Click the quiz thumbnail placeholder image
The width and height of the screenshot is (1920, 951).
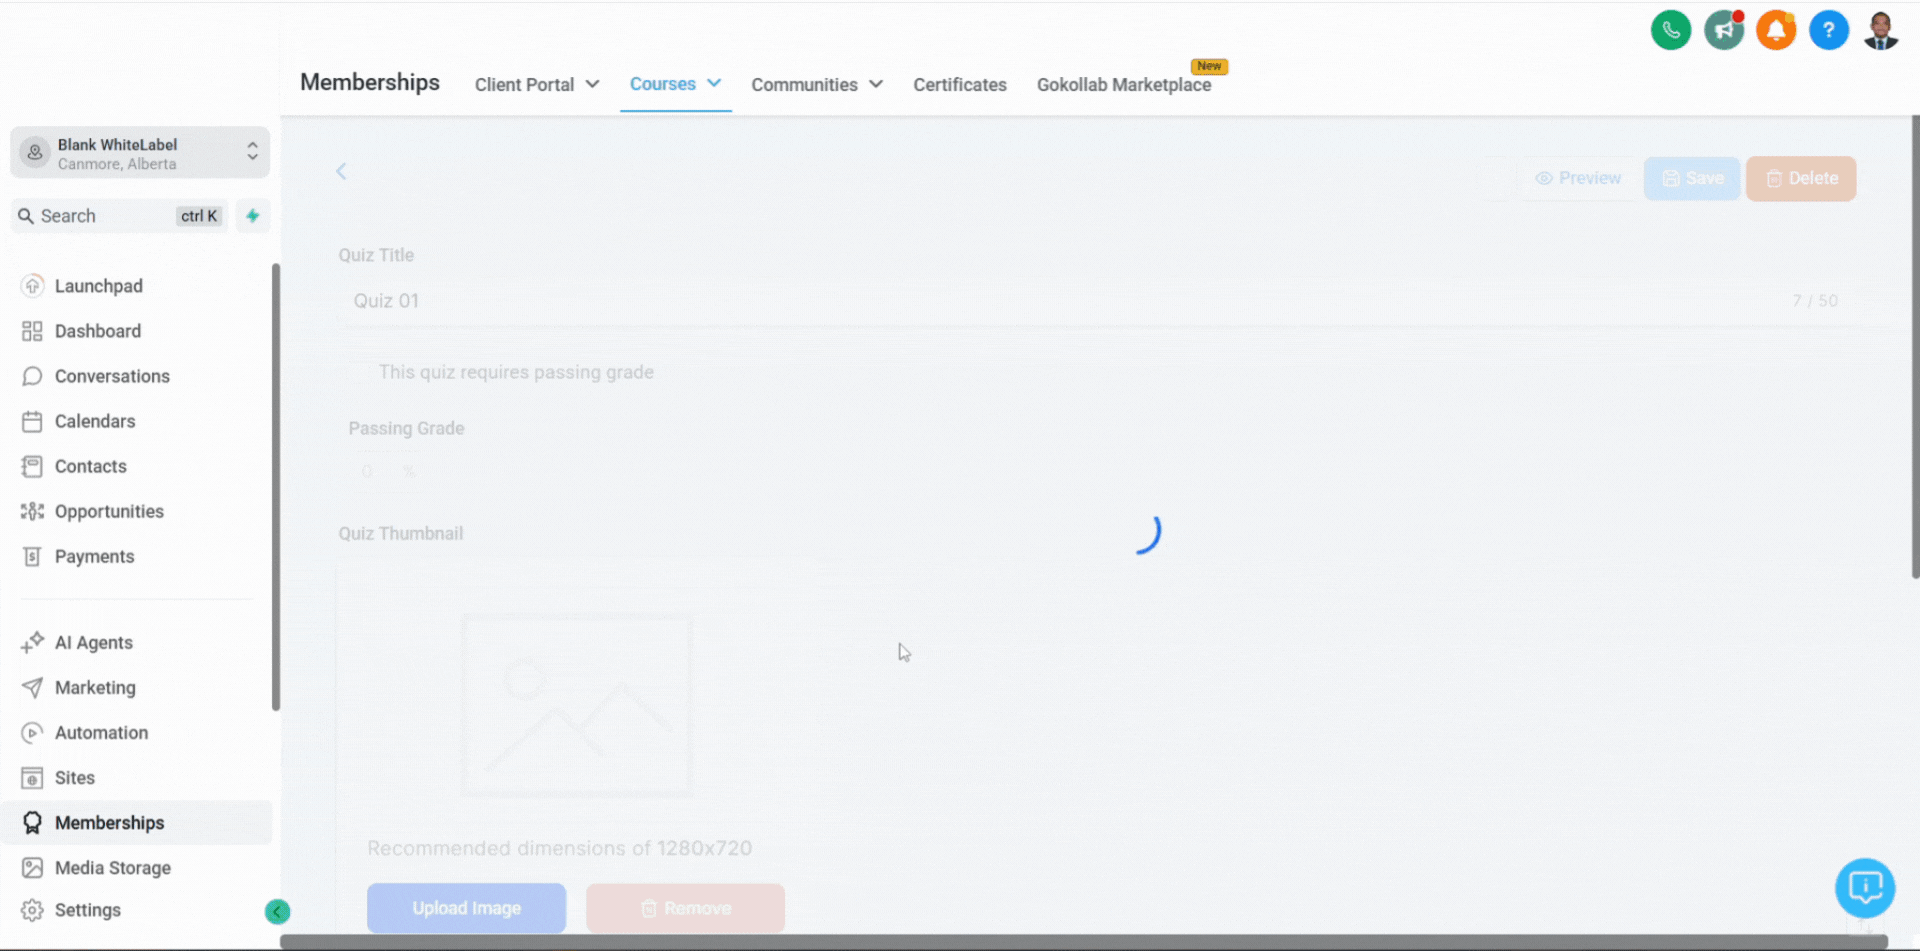coord(577,705)
